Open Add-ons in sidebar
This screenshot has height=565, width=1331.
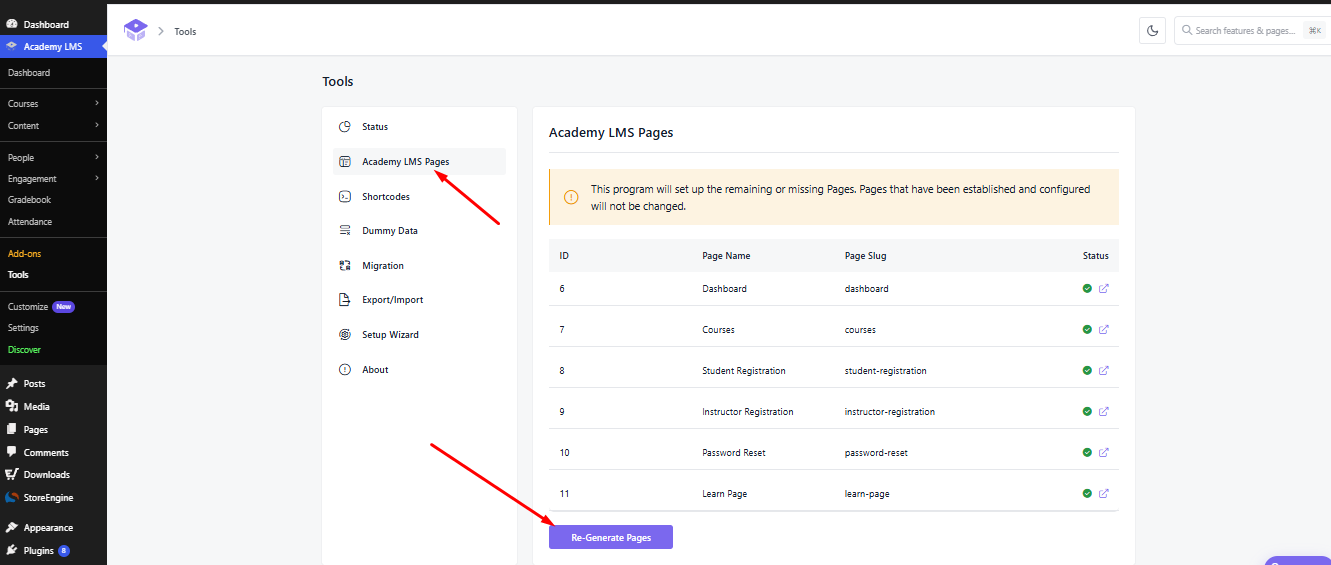click(x=24, y=254)
